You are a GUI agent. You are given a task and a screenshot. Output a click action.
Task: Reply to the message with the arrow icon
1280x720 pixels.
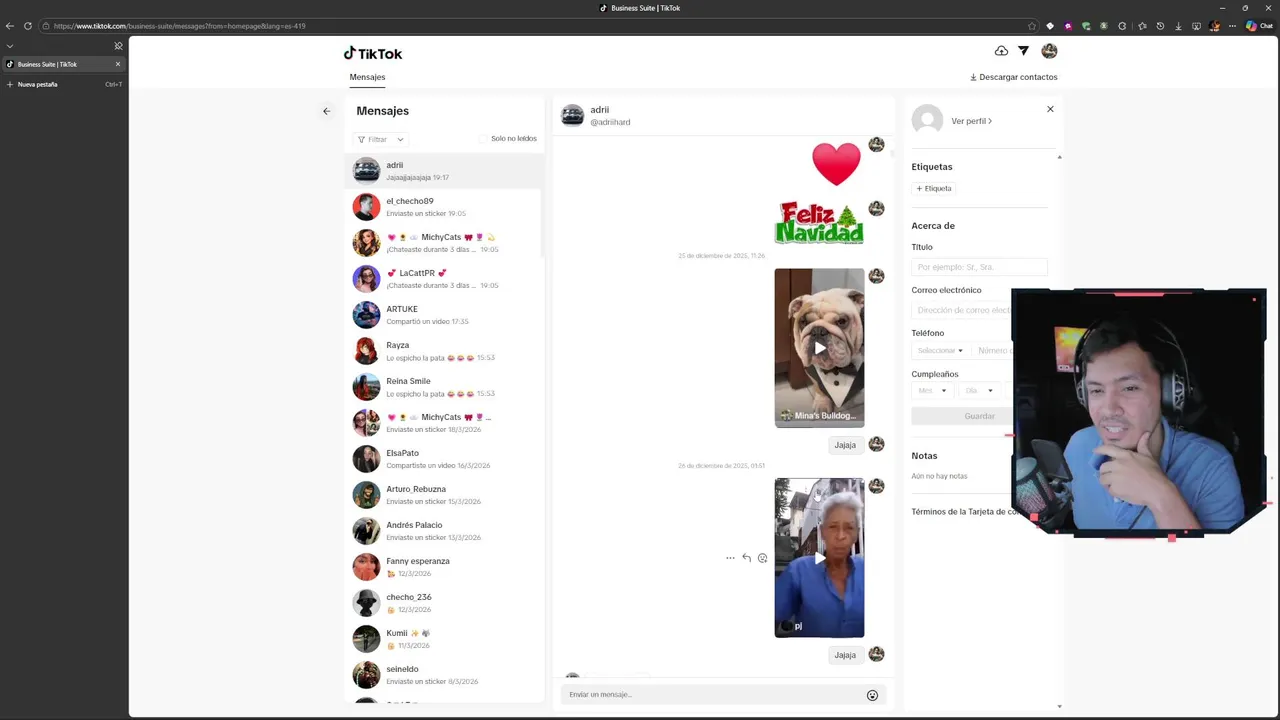[x=746, y=558]
